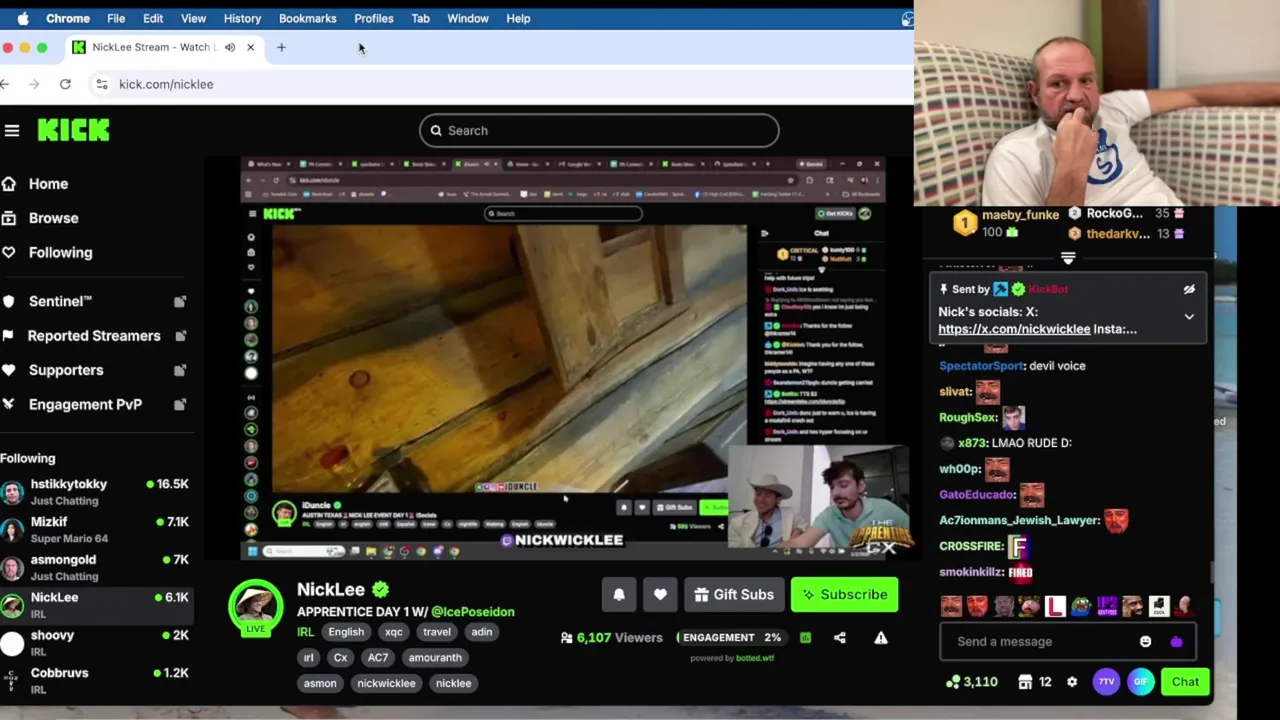
Task: Click the green KICK logo
Action: point(74,130)
